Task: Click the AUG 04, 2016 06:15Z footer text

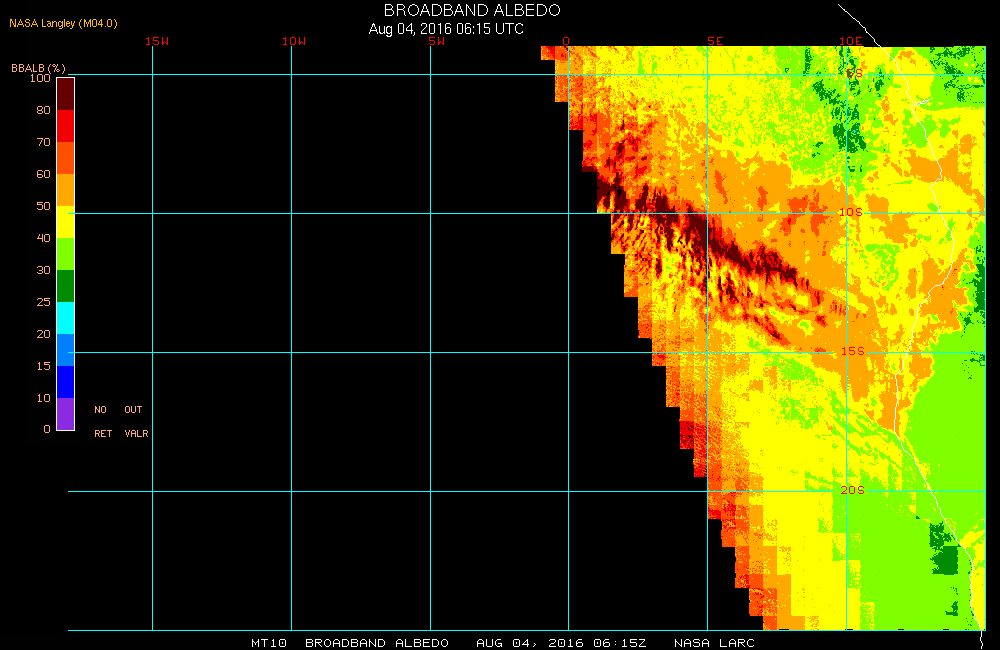Action: (x=561, y=643)
